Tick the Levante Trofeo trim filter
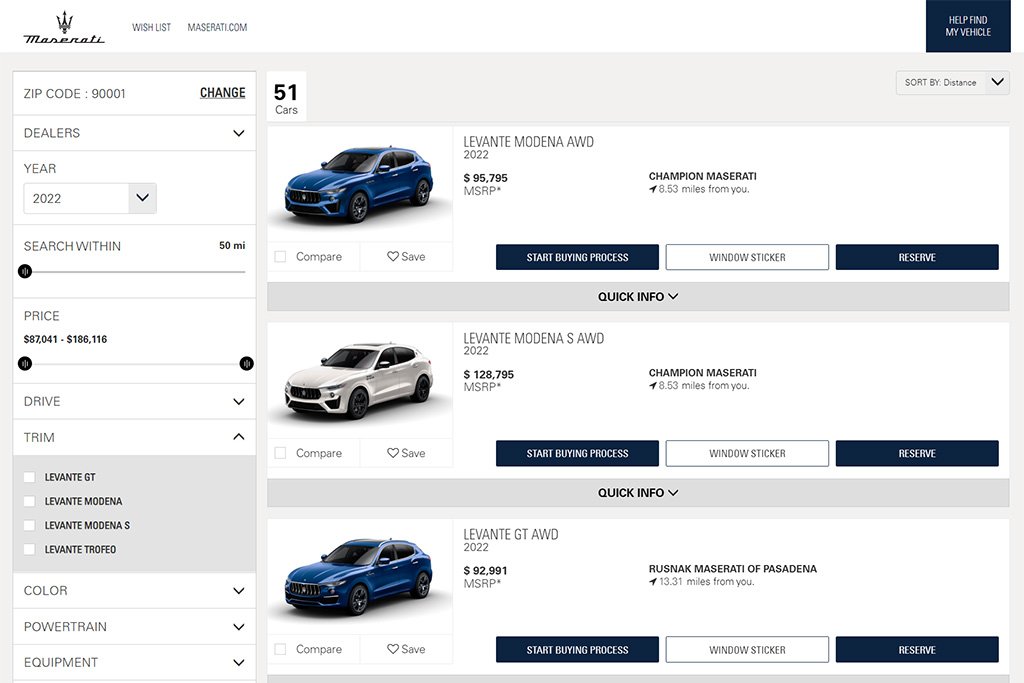The image size is (1024, 683). point(29,550)
